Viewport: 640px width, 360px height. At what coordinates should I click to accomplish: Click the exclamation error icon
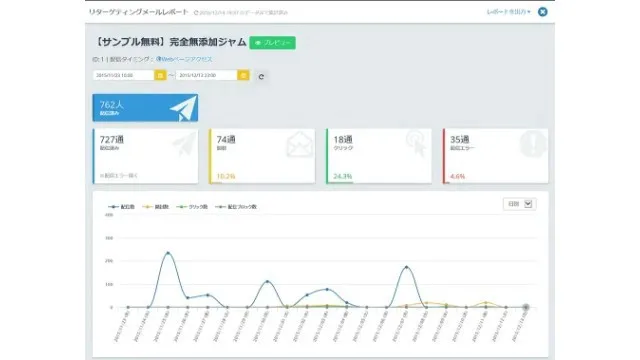(x=533, y=144)
